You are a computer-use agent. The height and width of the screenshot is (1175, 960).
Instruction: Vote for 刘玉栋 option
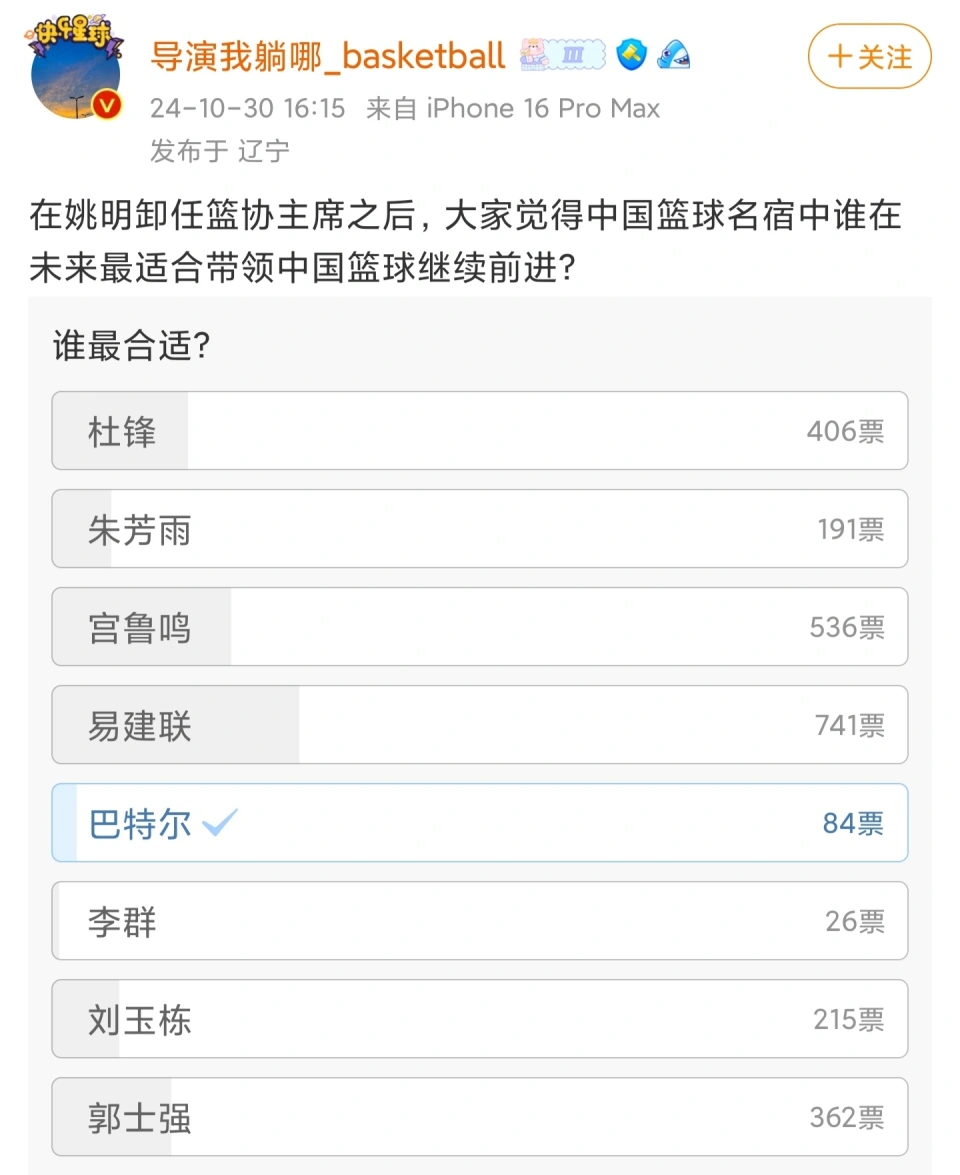[x=480, y=1019]
